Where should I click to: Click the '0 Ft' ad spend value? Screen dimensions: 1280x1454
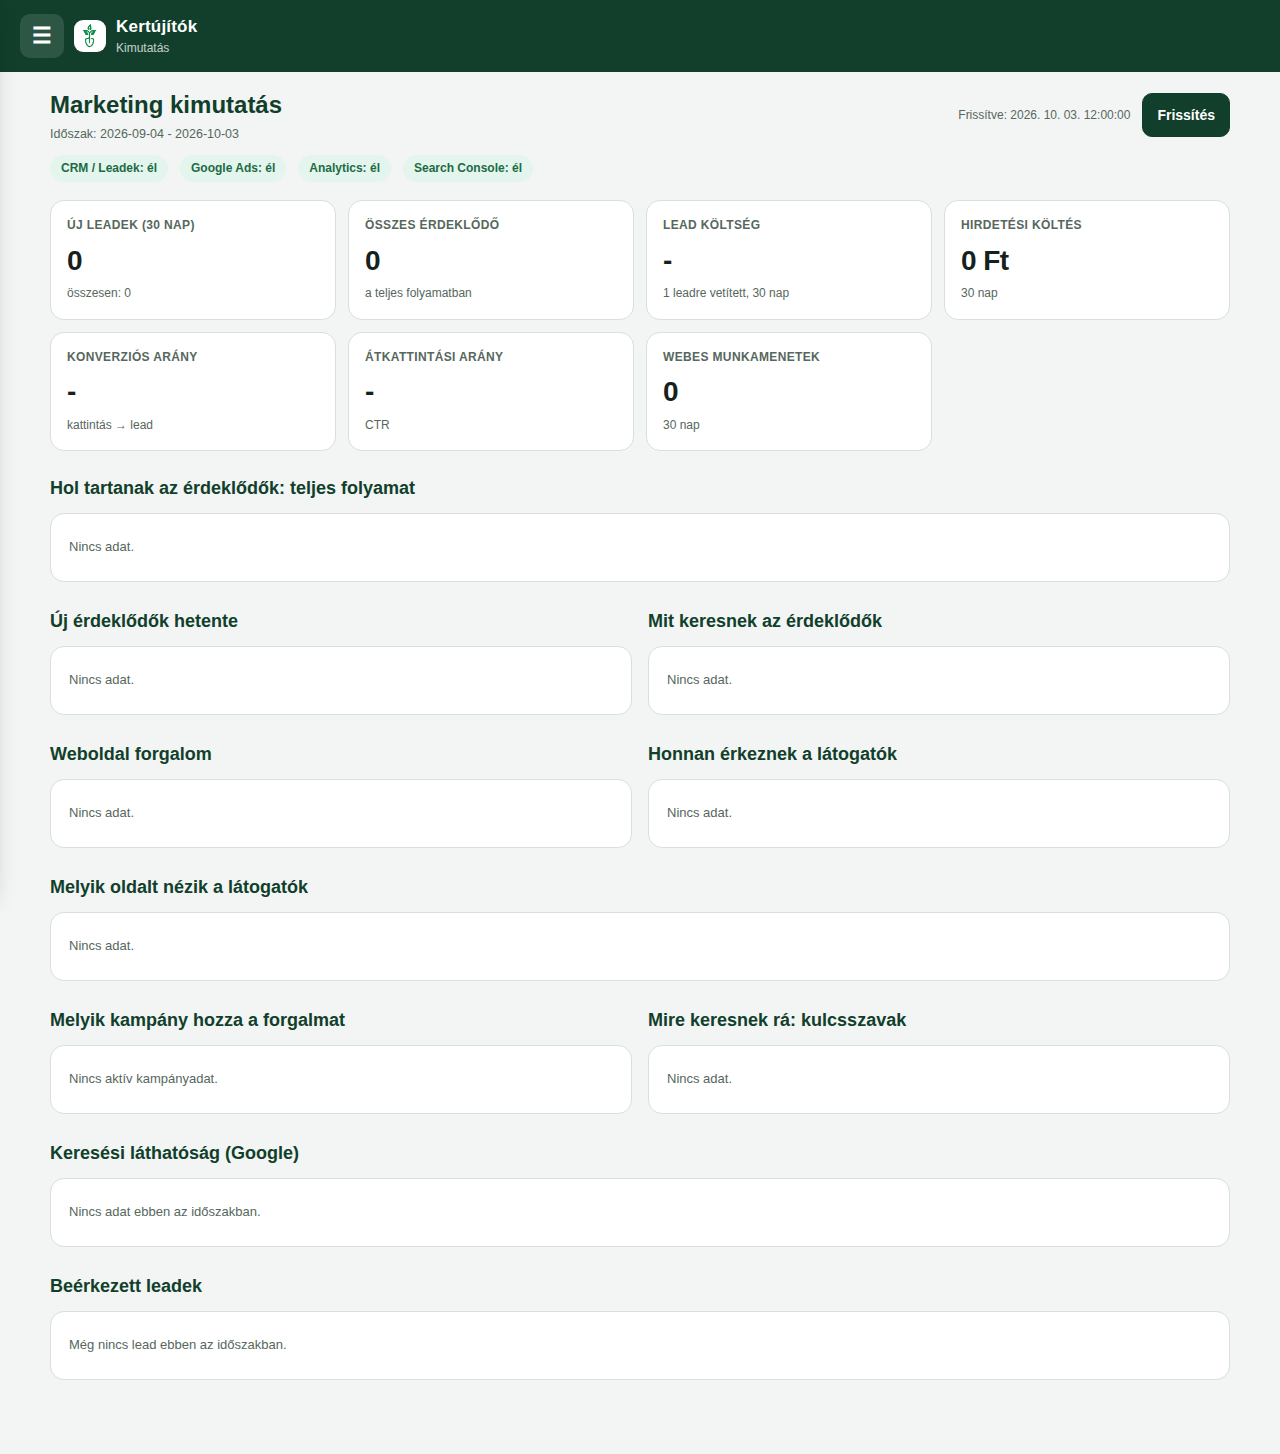pos(985,261)
